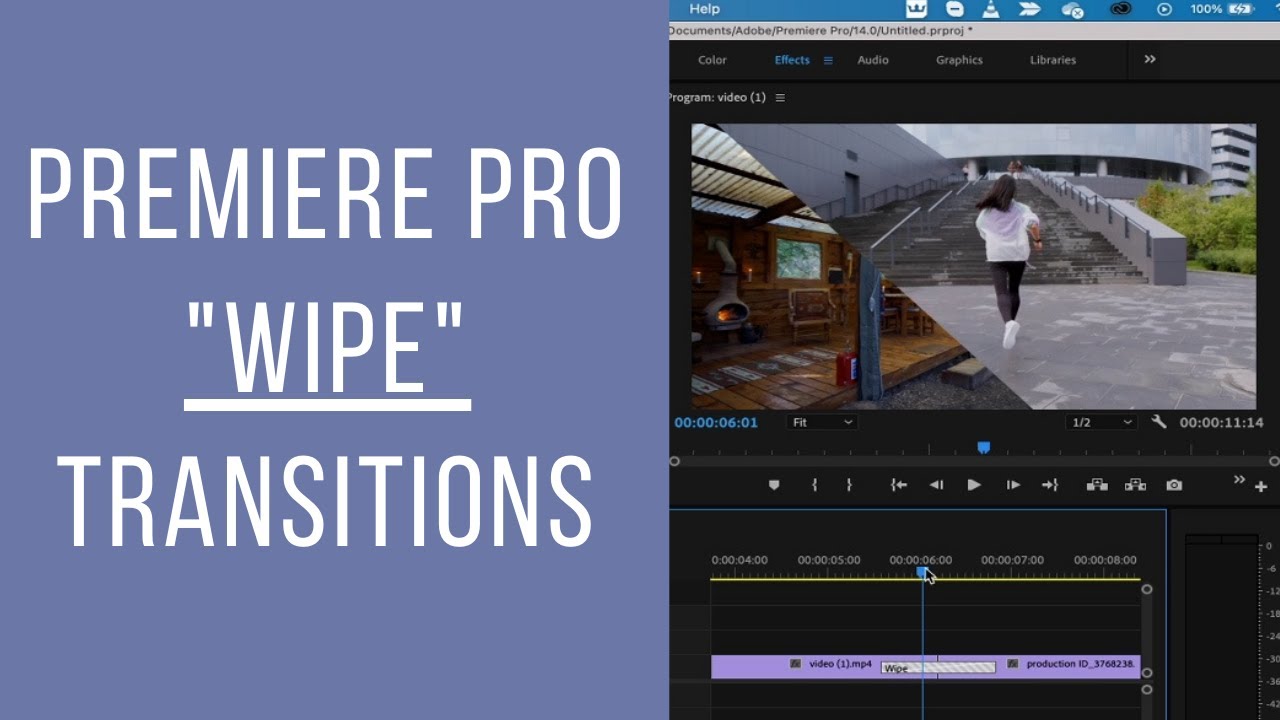Open the Effects workspace menu icon
Viewport: 1280px width, 720px height.
(828, 60)
